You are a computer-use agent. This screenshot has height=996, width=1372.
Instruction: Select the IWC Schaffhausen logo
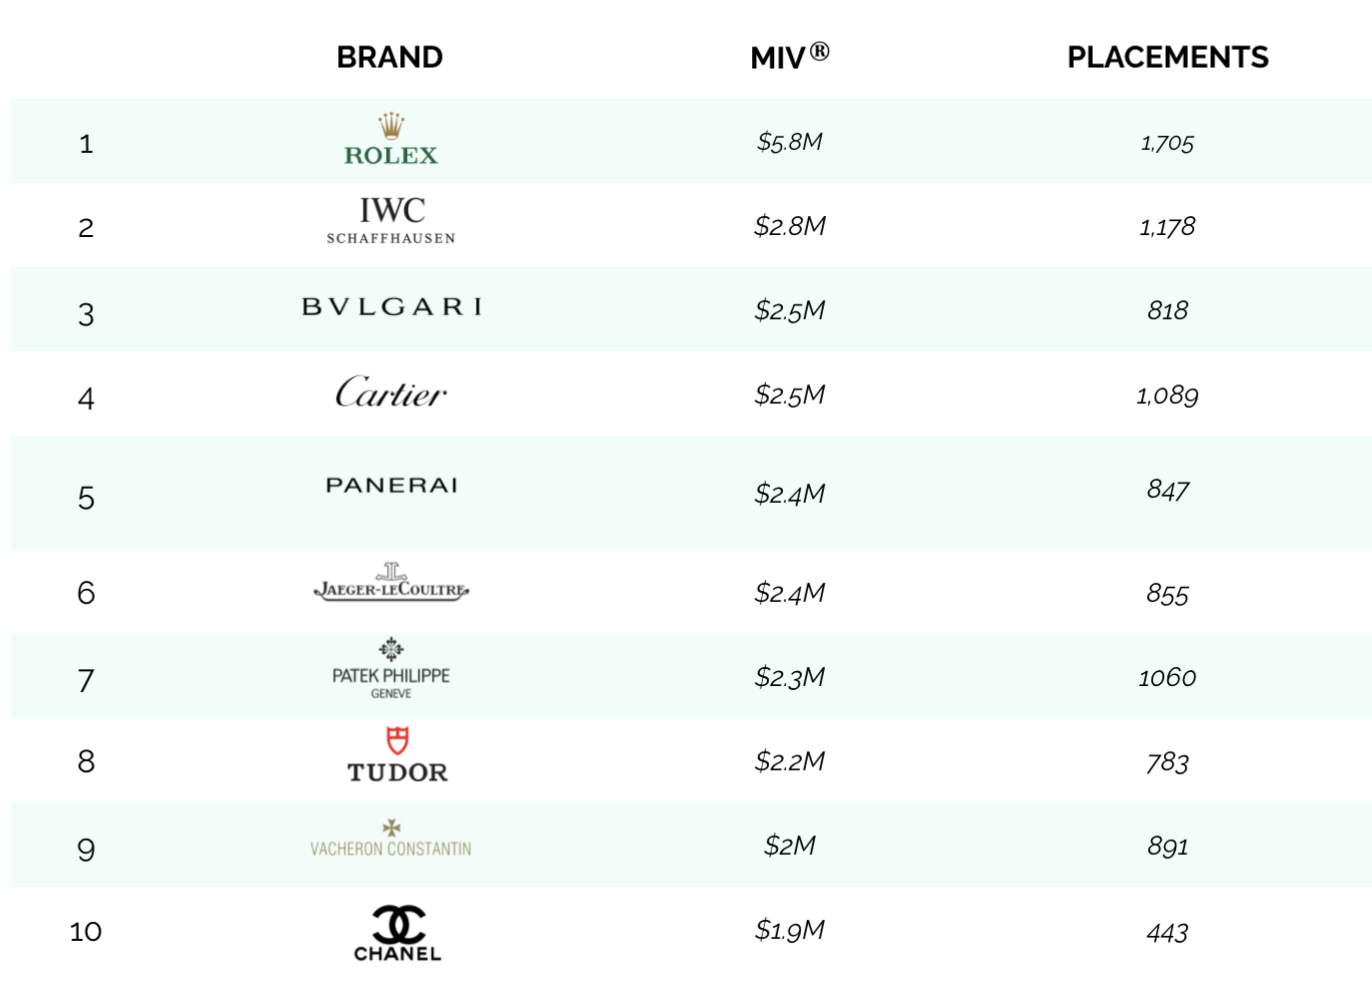391,220
